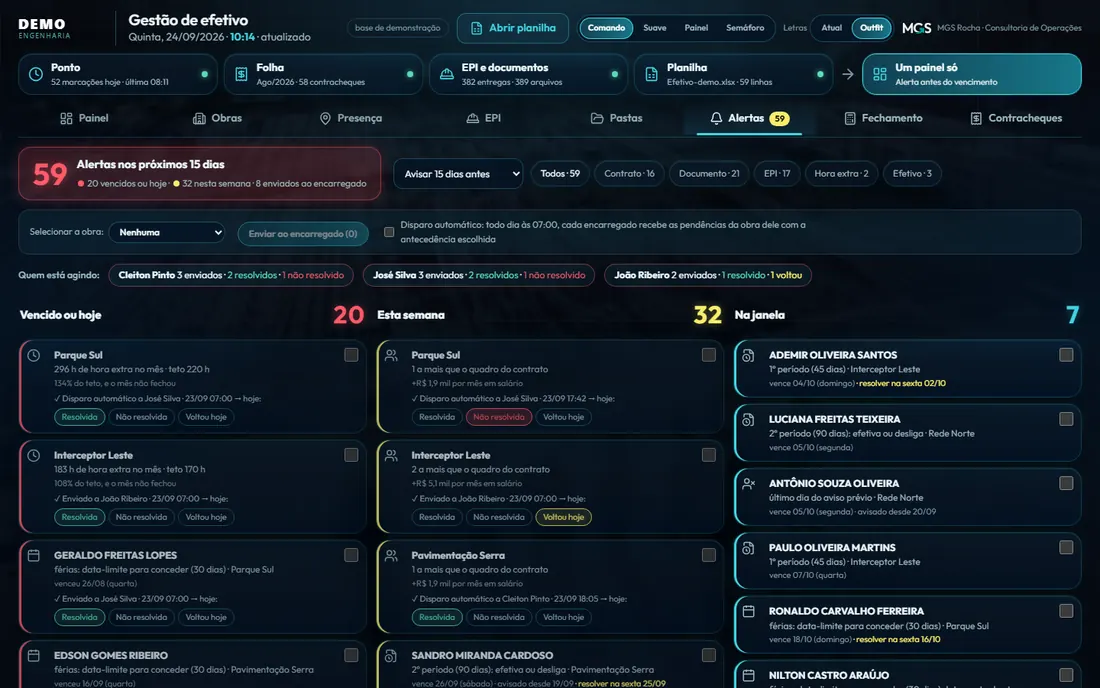
Task: Select the Semáforo theme option
Action: pos(745,28)
